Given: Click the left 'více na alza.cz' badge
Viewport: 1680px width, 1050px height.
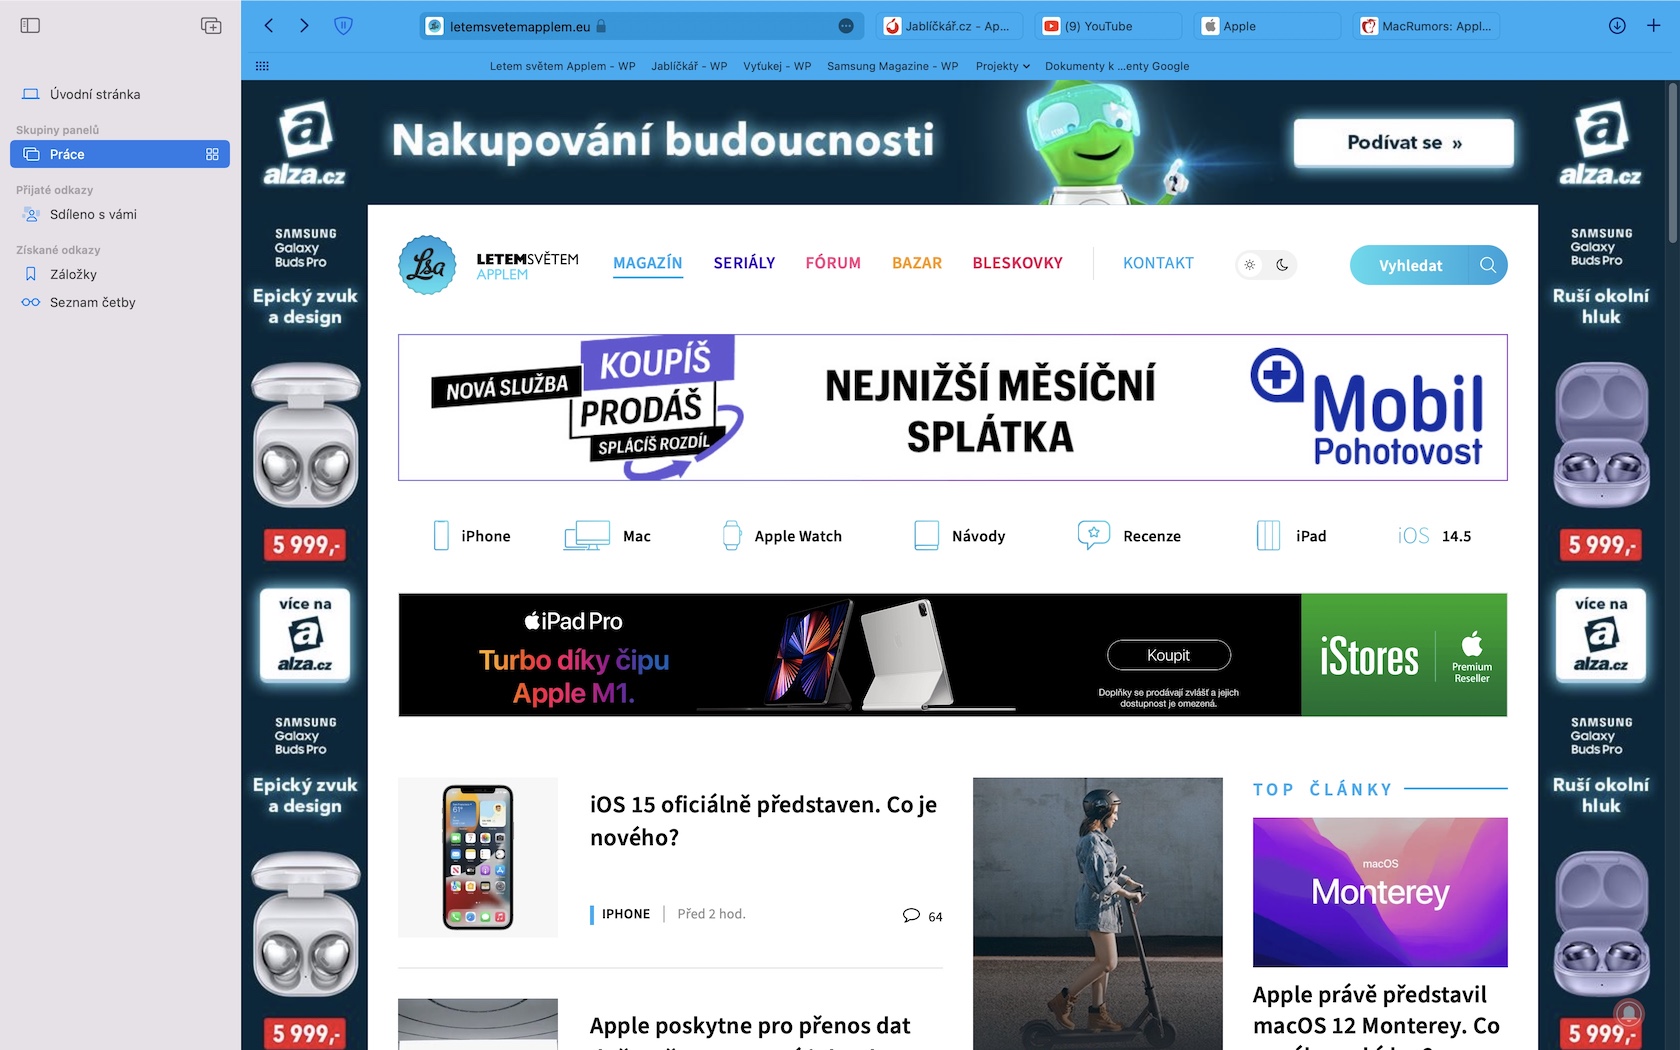Looking at the screenshot, I should [305, 635].
